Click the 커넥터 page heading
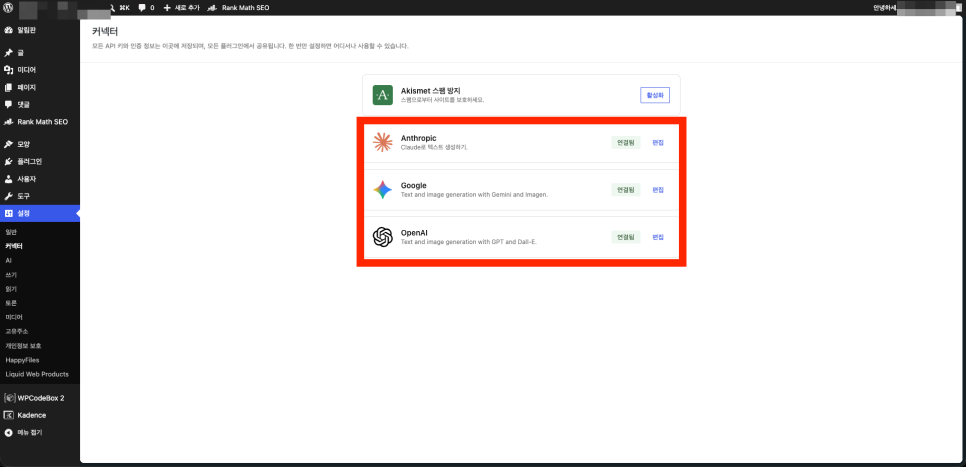 105,31
